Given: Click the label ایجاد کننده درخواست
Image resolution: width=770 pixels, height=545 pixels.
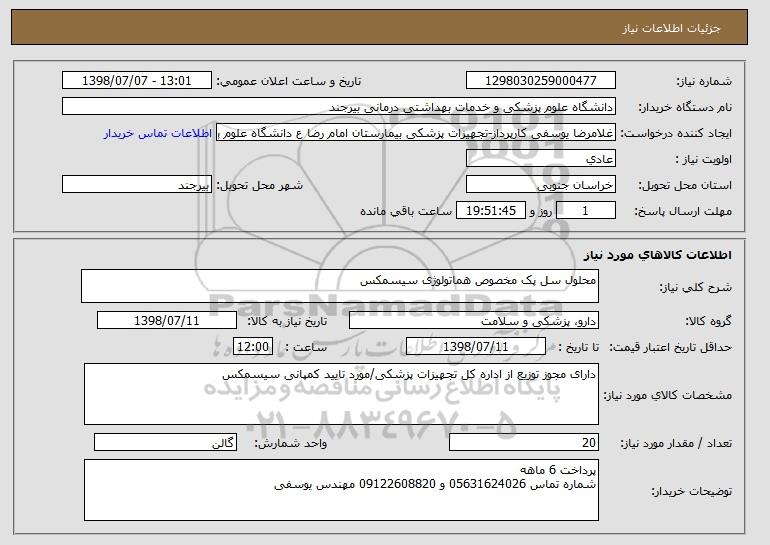Looking at the screenshot, I should click(676, 134).
